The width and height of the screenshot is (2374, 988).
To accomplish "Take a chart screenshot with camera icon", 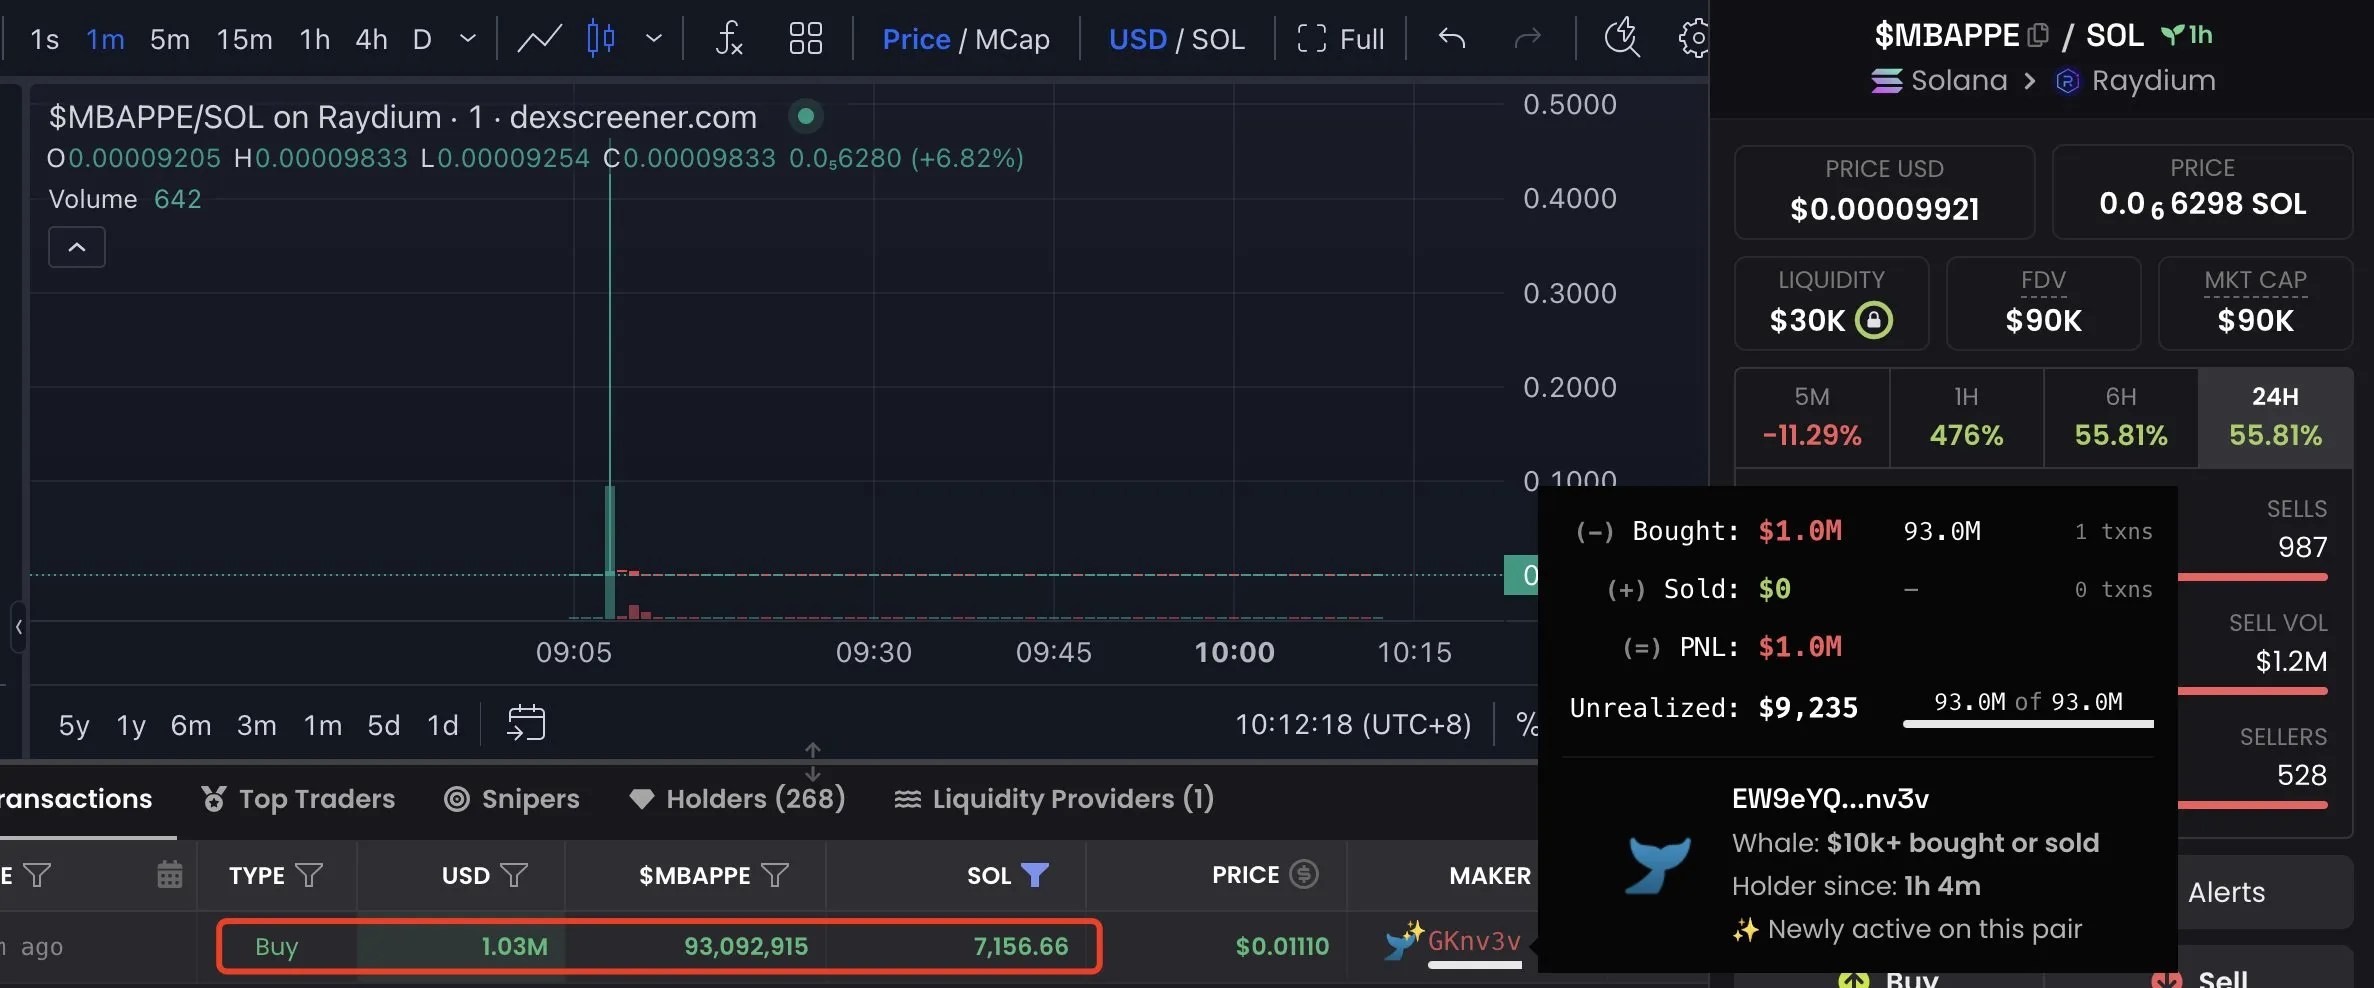I will (1620, 38).
